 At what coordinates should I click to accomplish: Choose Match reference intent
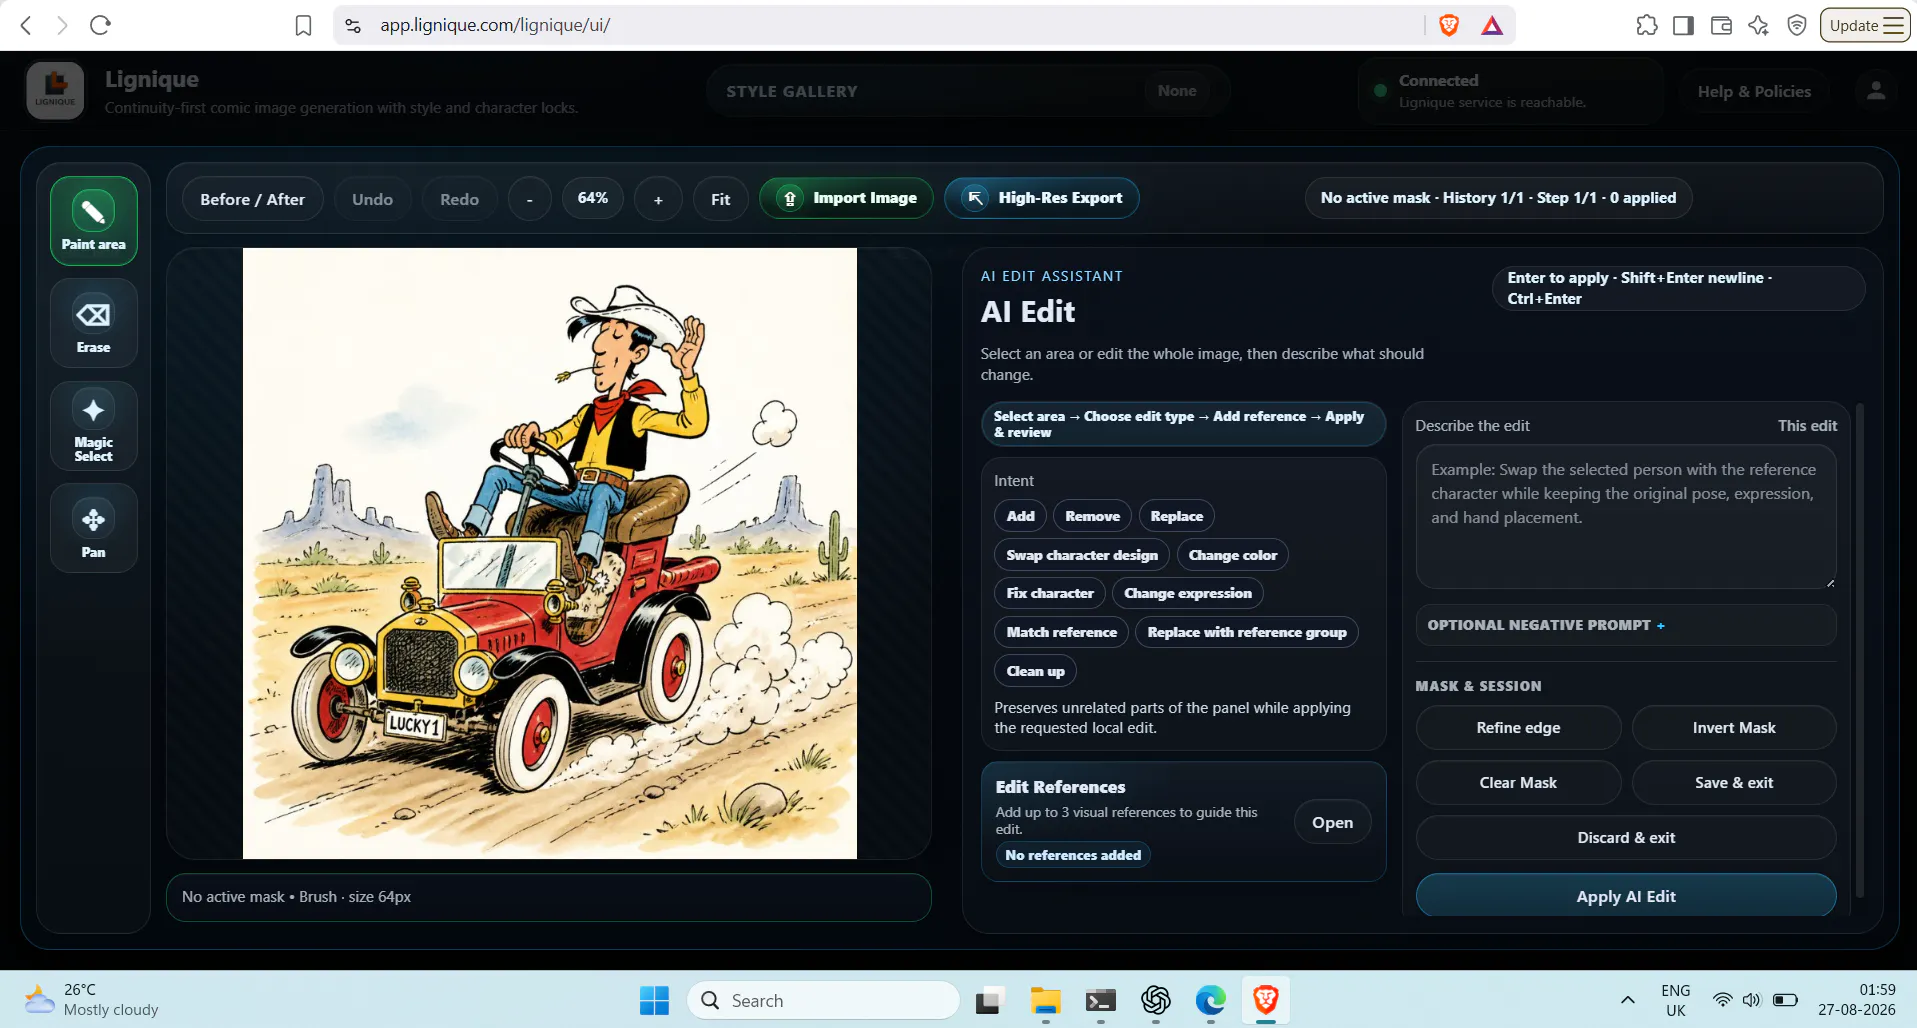pos(1061,632)
